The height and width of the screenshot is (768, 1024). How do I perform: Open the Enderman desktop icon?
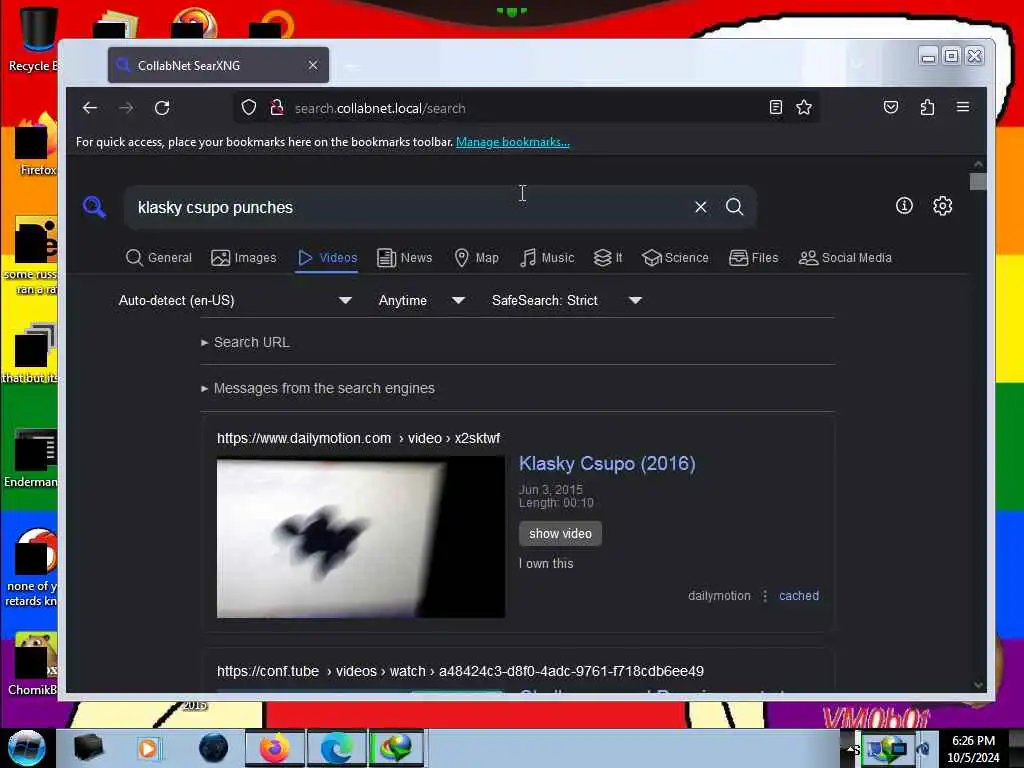[x=31, y=458]
